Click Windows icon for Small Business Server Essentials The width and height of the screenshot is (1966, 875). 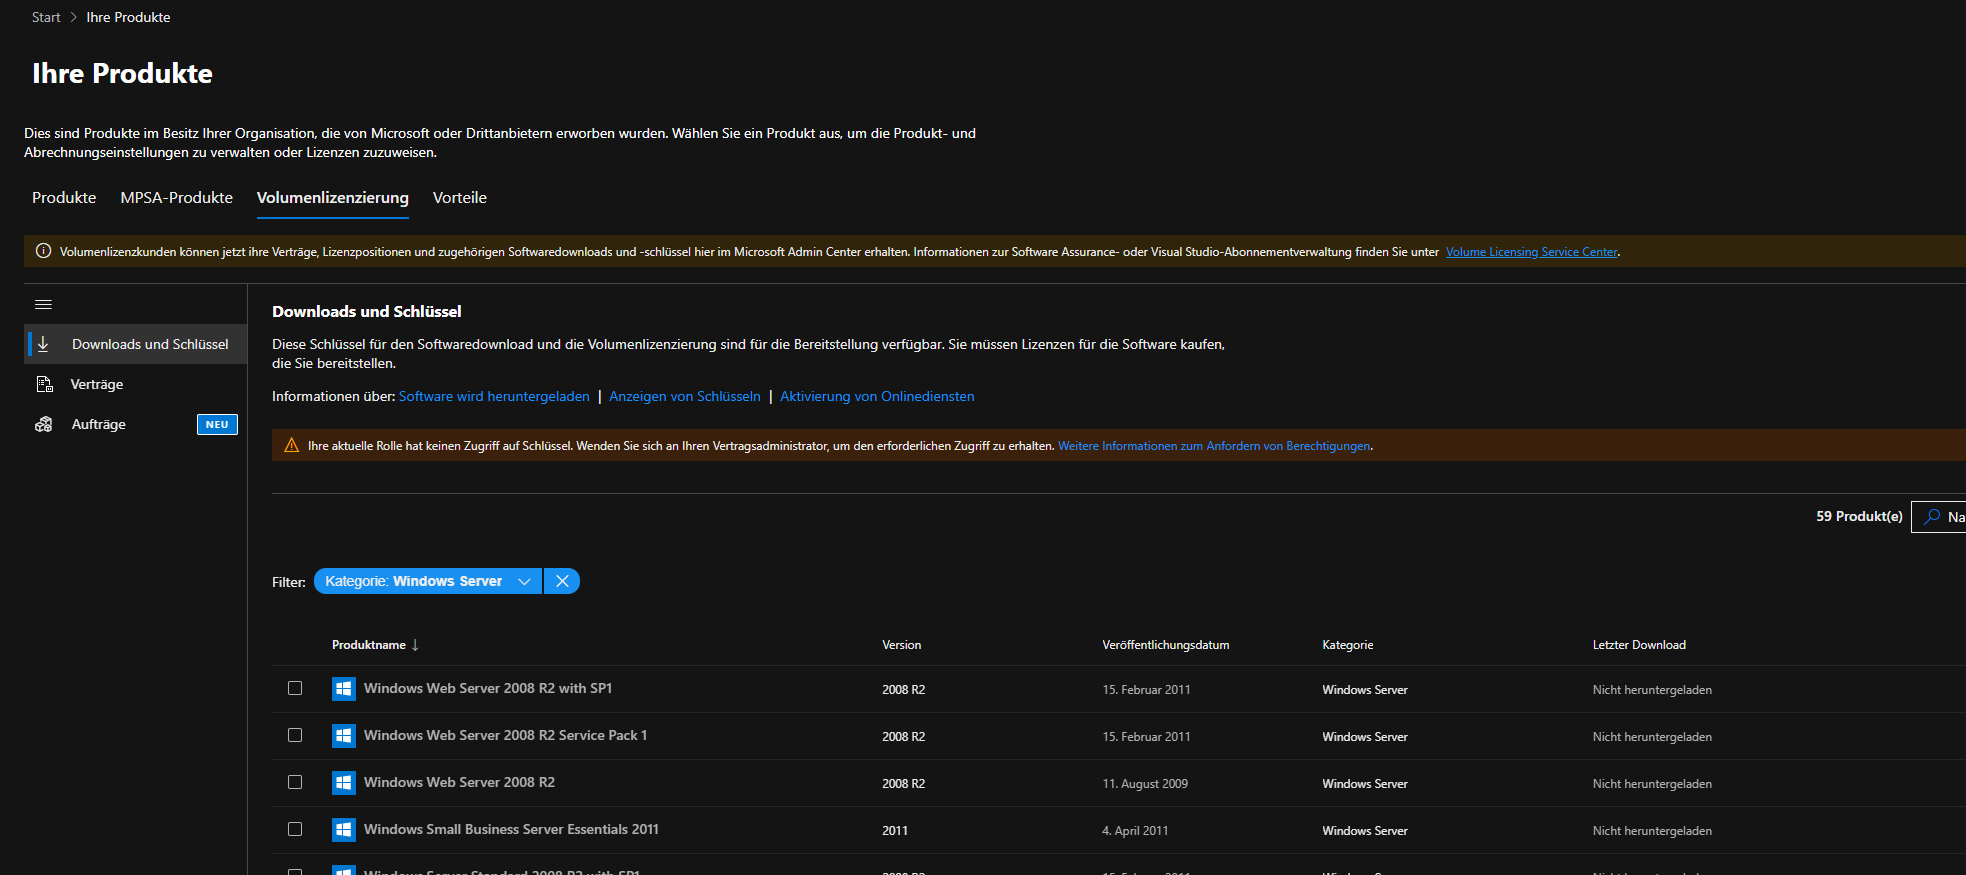(343, 830)
